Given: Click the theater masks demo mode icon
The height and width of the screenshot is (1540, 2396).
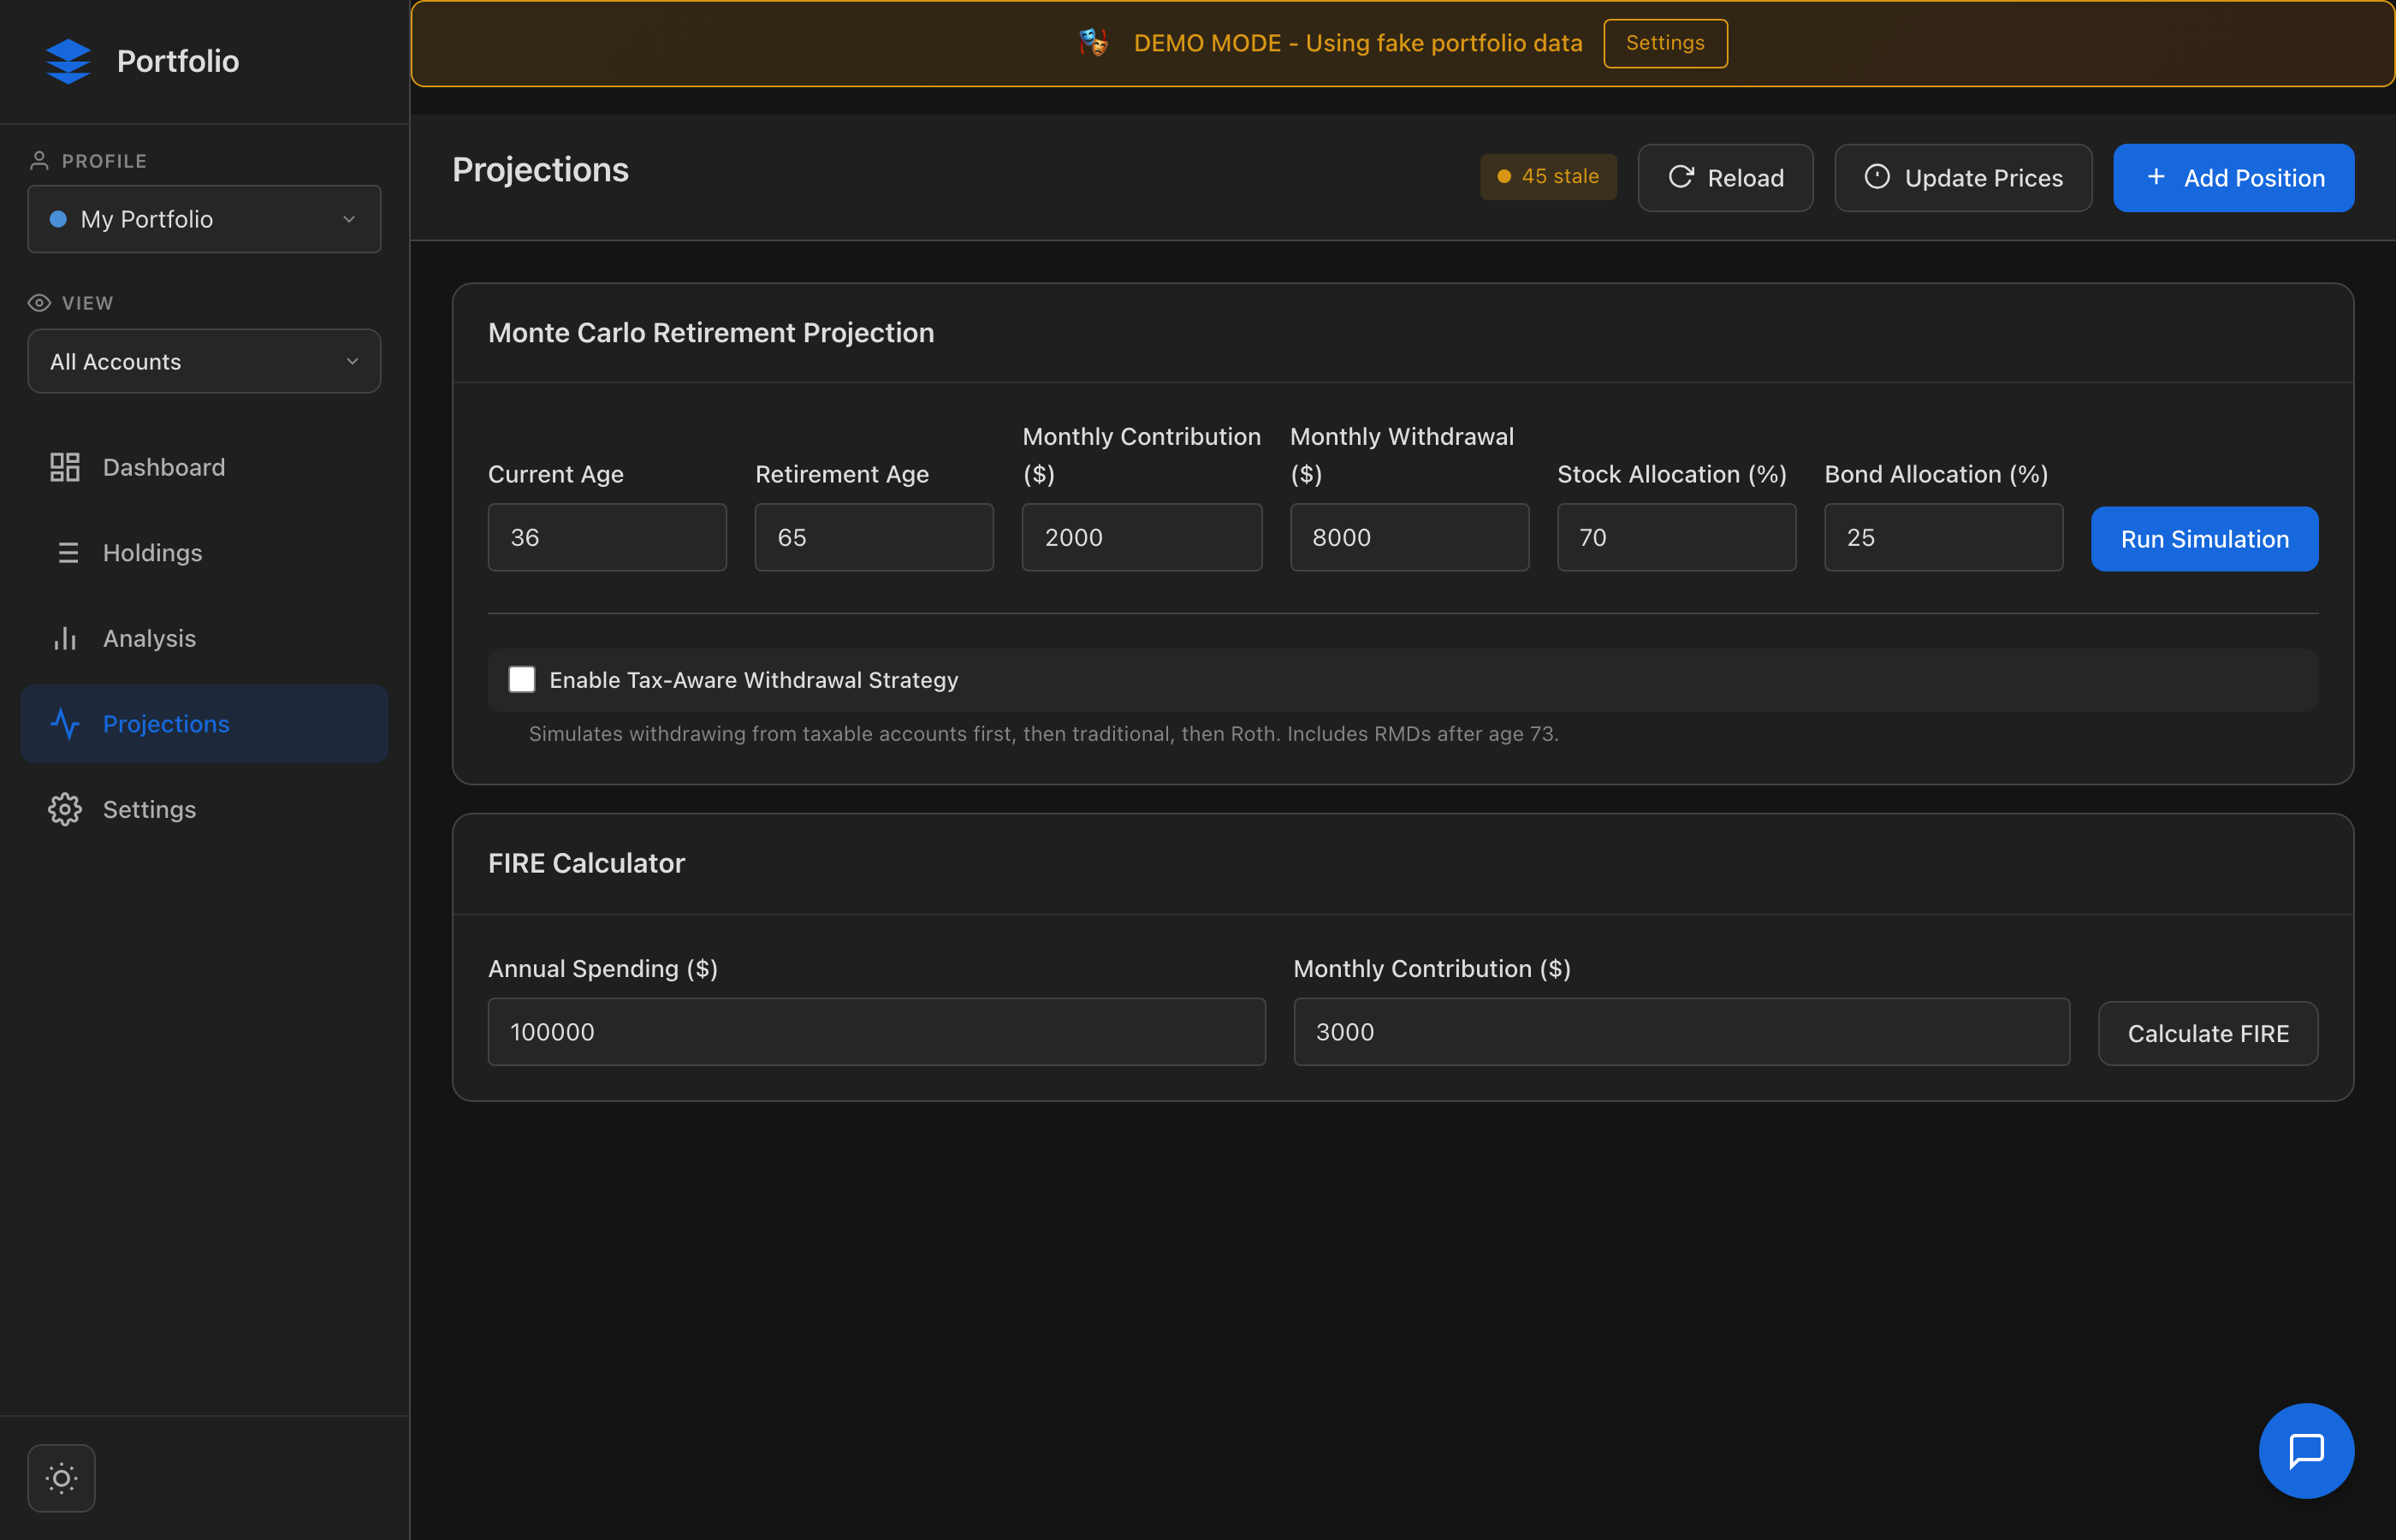Looking at the screenshot, I should tap(1093, 43).
